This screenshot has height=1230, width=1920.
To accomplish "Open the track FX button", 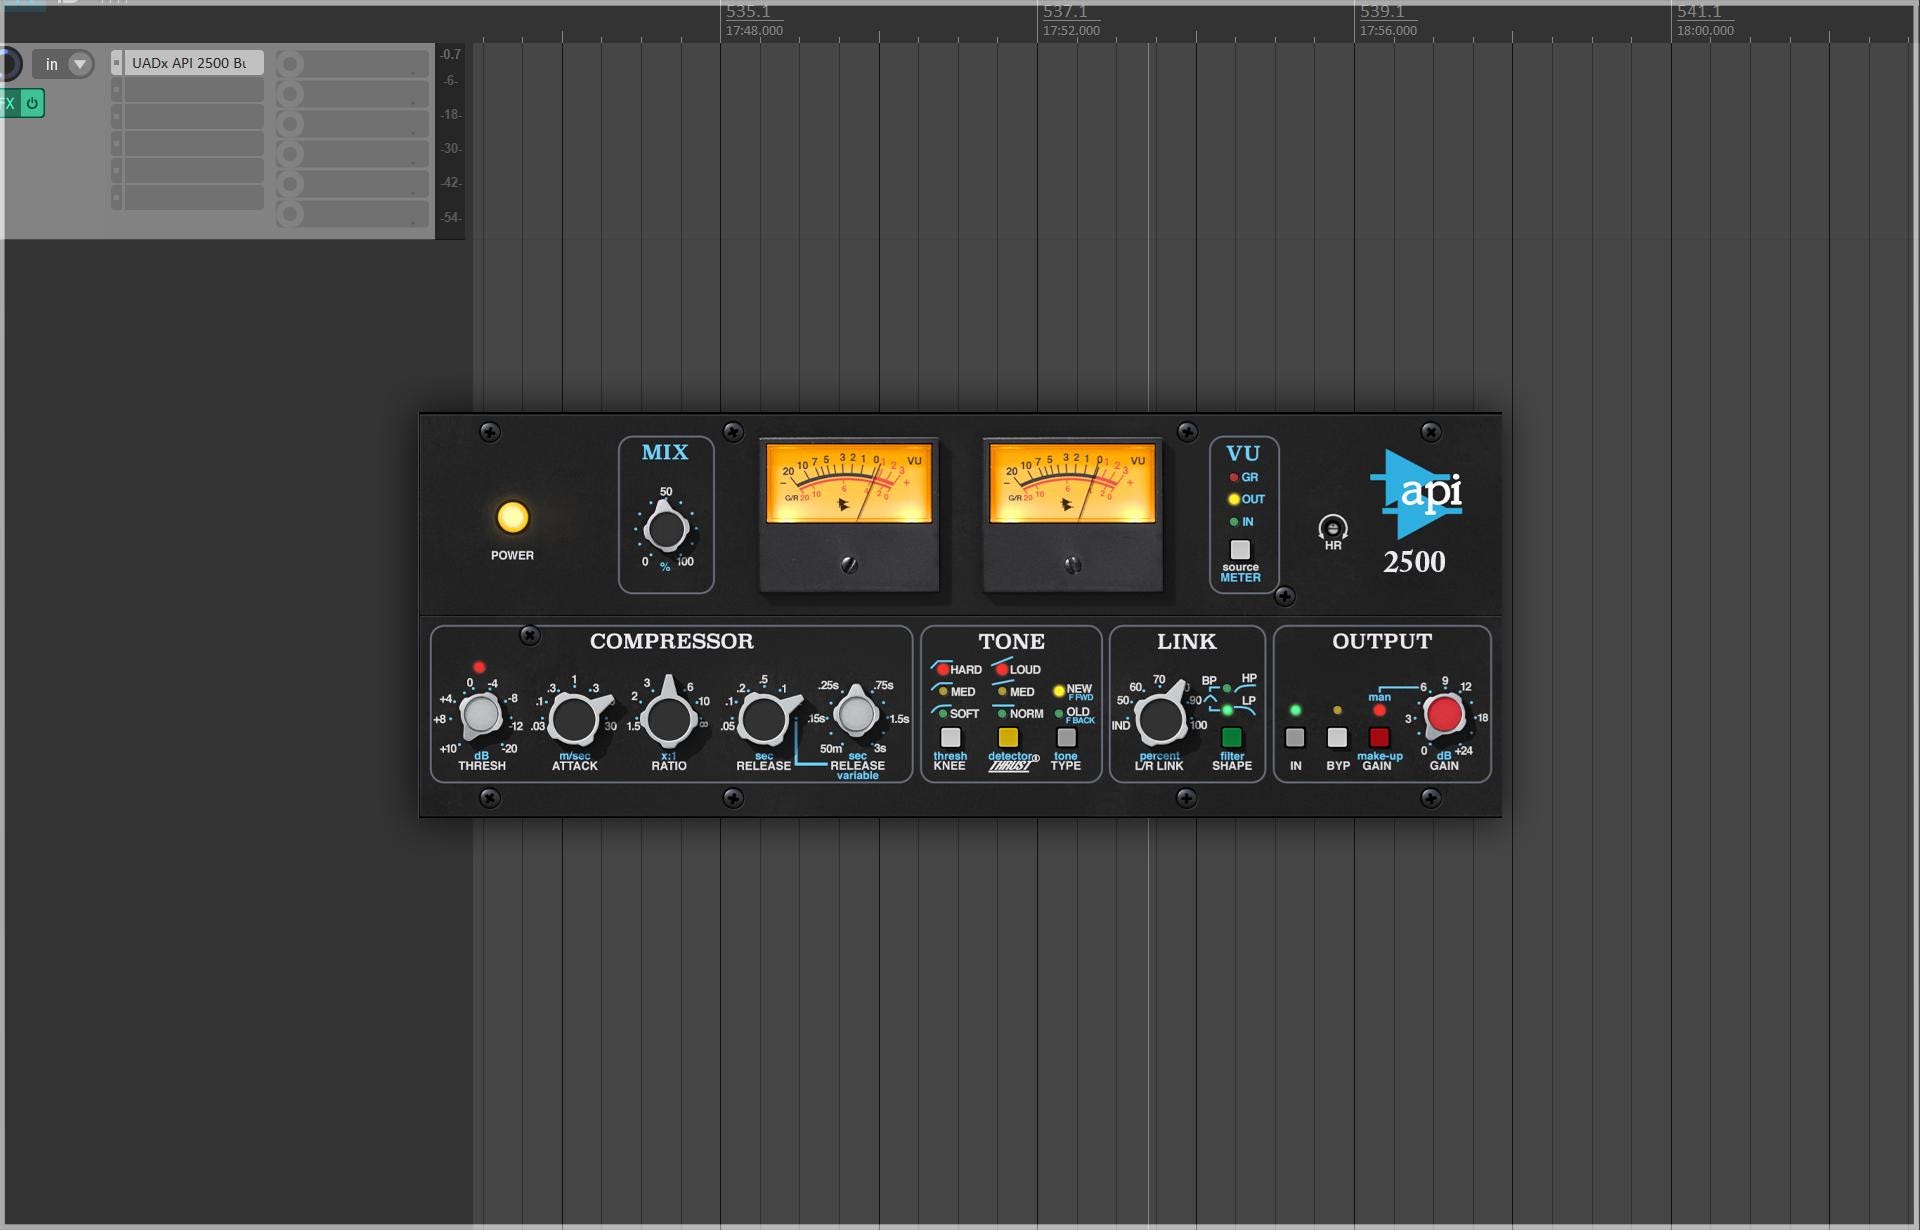I will point(8,103).
